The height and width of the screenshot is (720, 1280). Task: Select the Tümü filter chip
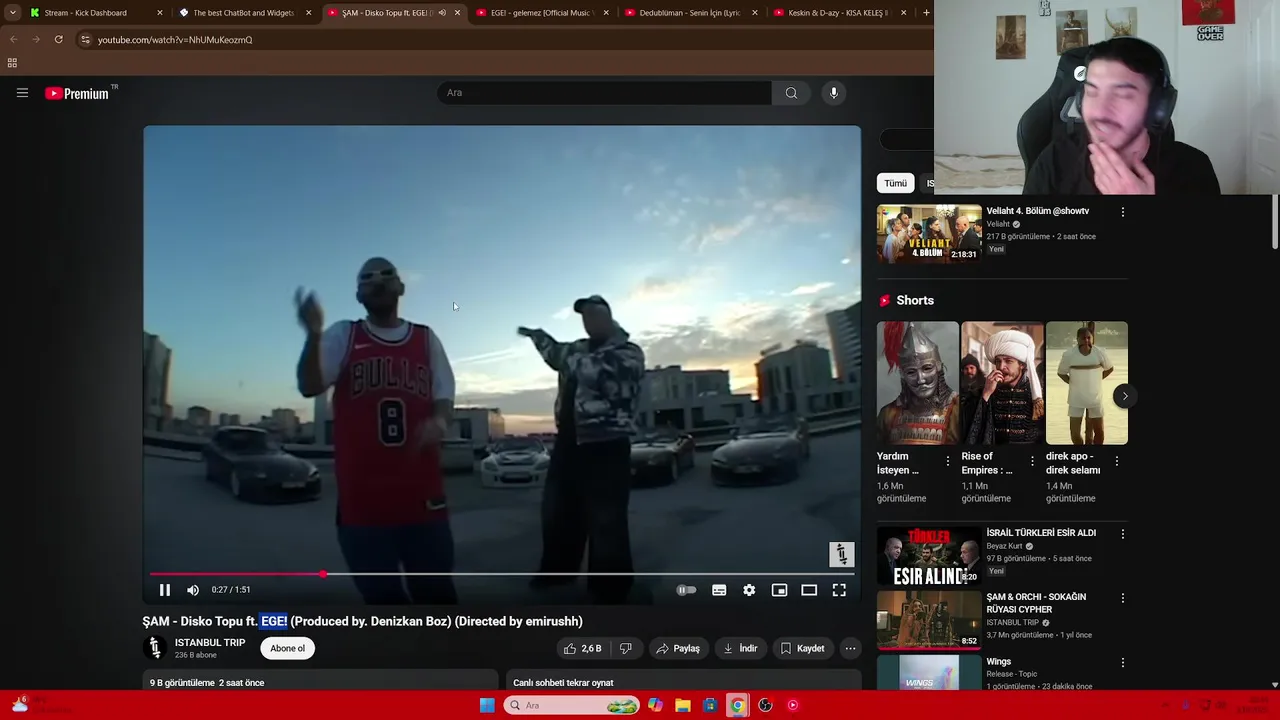pyautogui.click(x=895, y=183)
